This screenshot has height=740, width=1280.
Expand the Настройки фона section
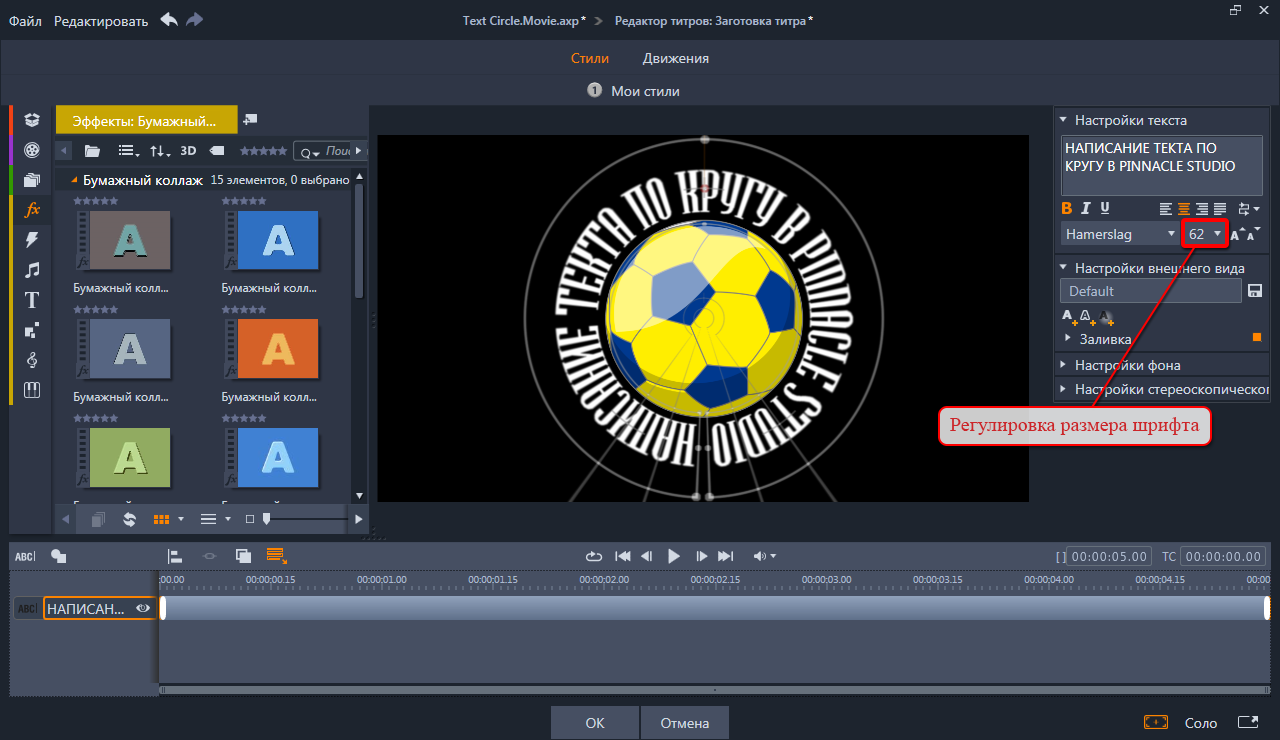(x=1064, y=365)
